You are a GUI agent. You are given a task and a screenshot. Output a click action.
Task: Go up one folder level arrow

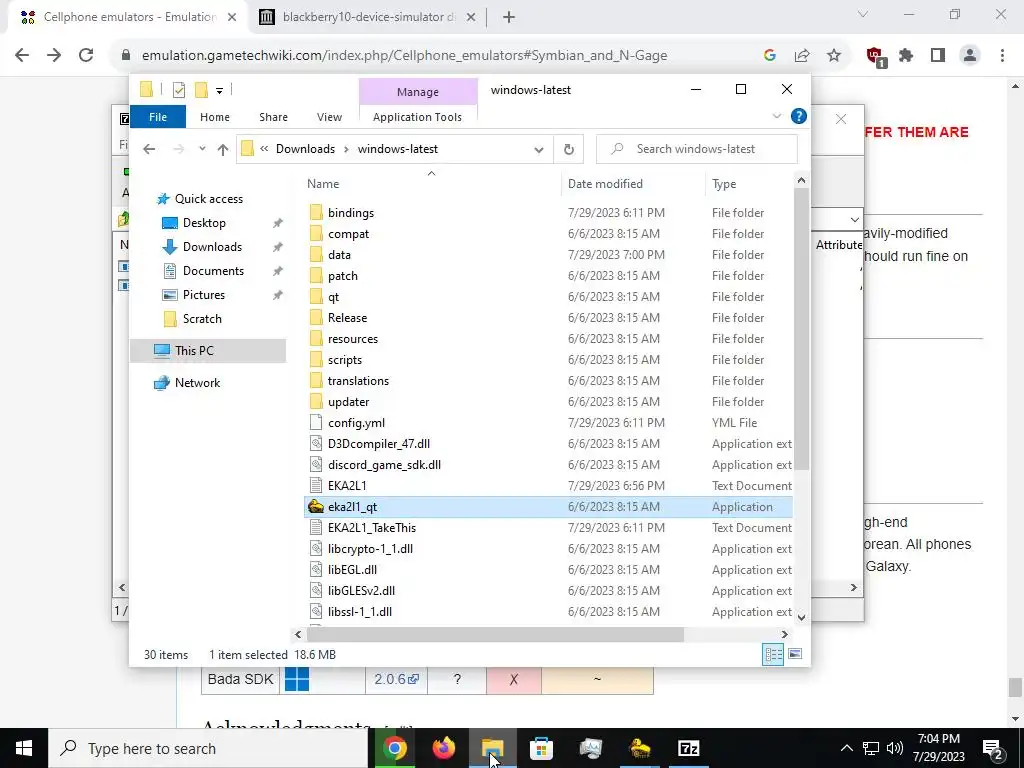(223, 149)
